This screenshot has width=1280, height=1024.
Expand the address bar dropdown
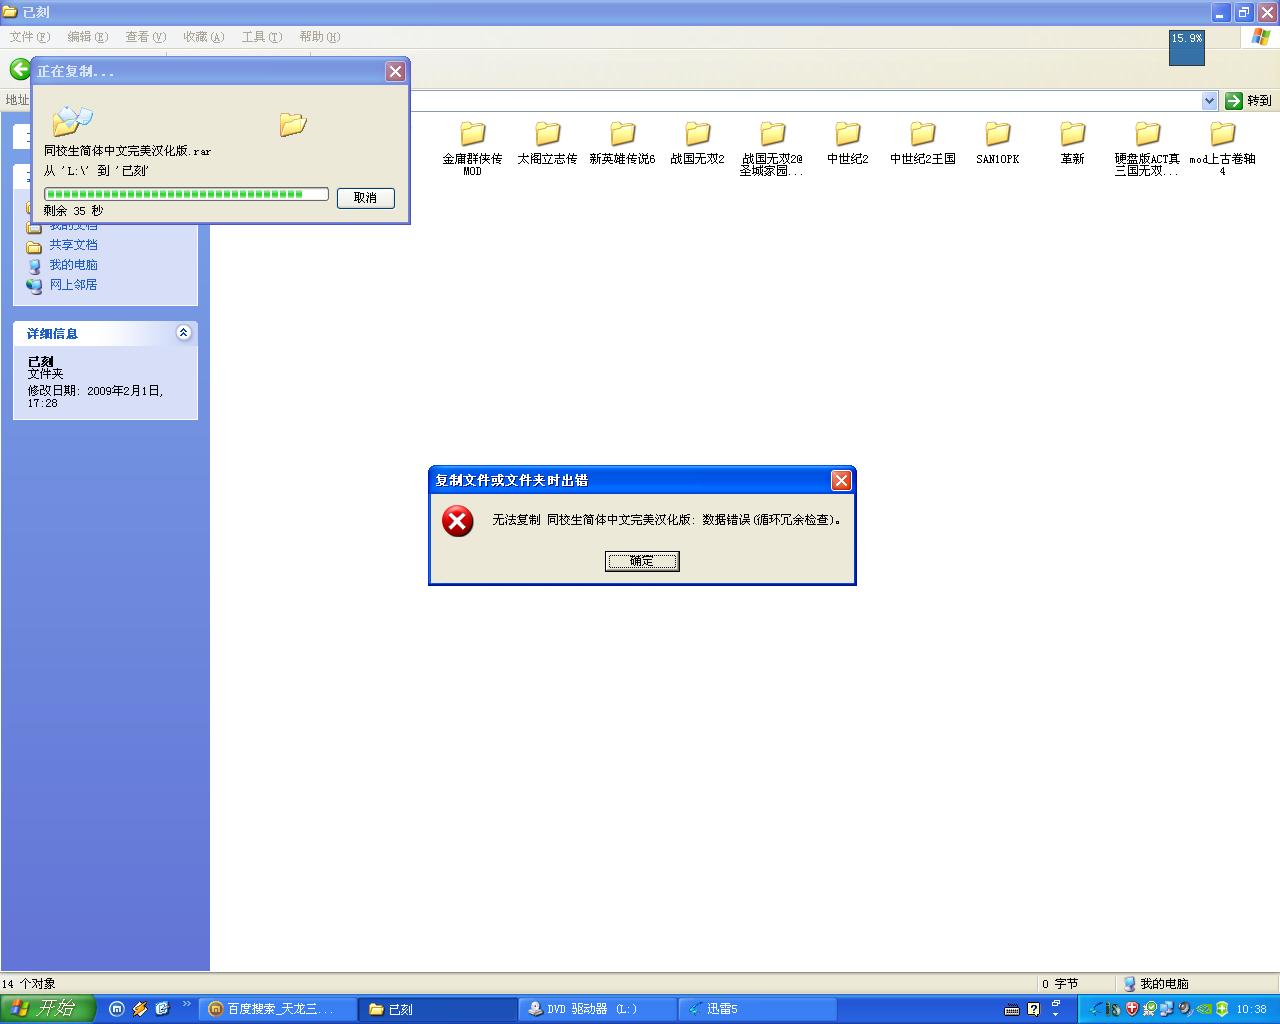pos(1209,101)
